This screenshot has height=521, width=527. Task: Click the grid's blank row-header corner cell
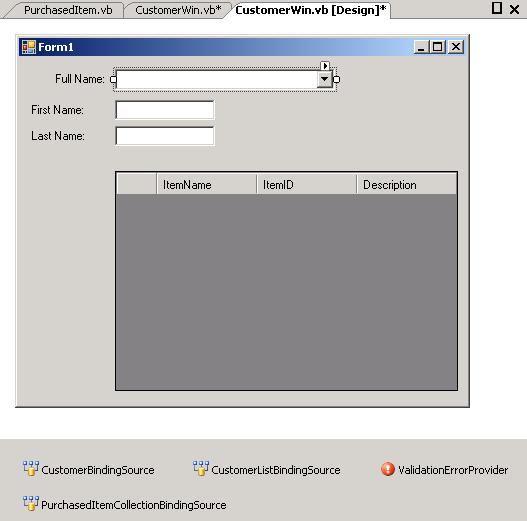[136, 184]
